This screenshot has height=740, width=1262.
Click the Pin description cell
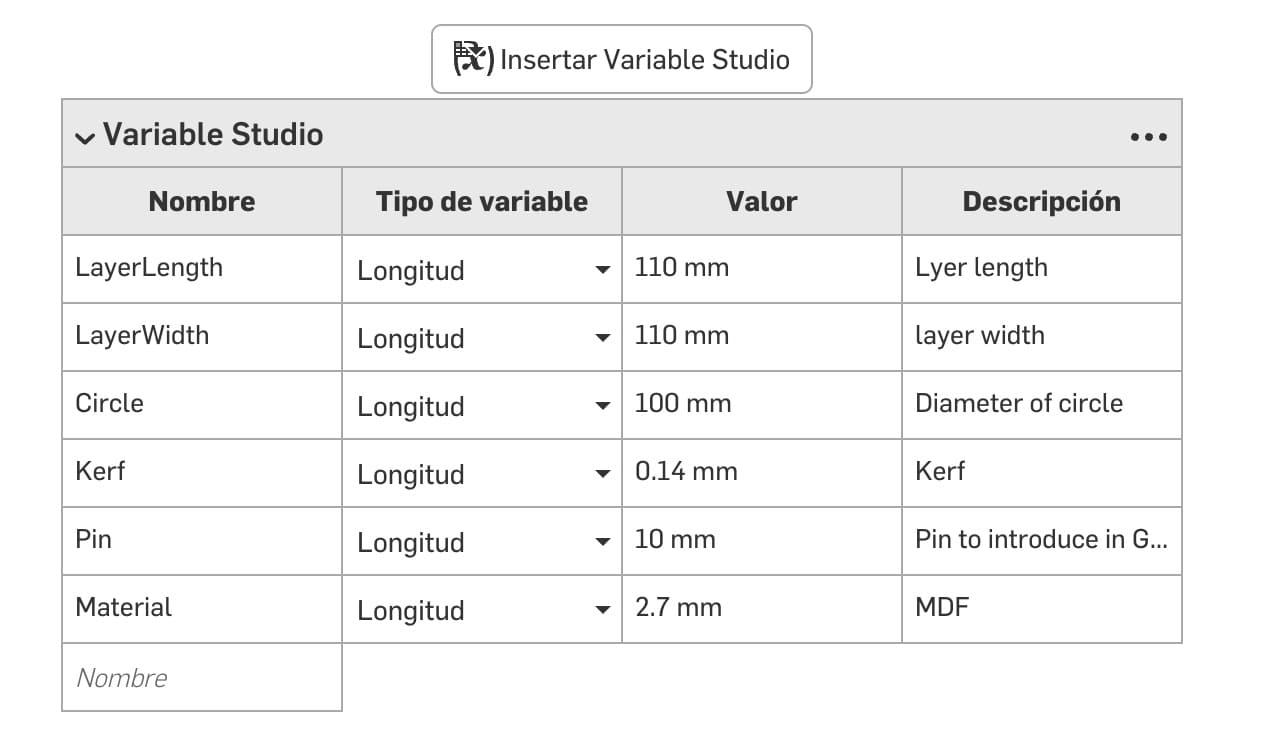click(1041, 540)
